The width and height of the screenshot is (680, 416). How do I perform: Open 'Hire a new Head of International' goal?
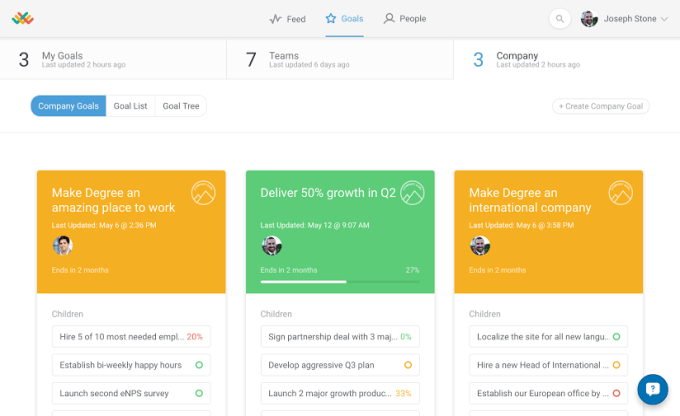click(x=549, y=365)
